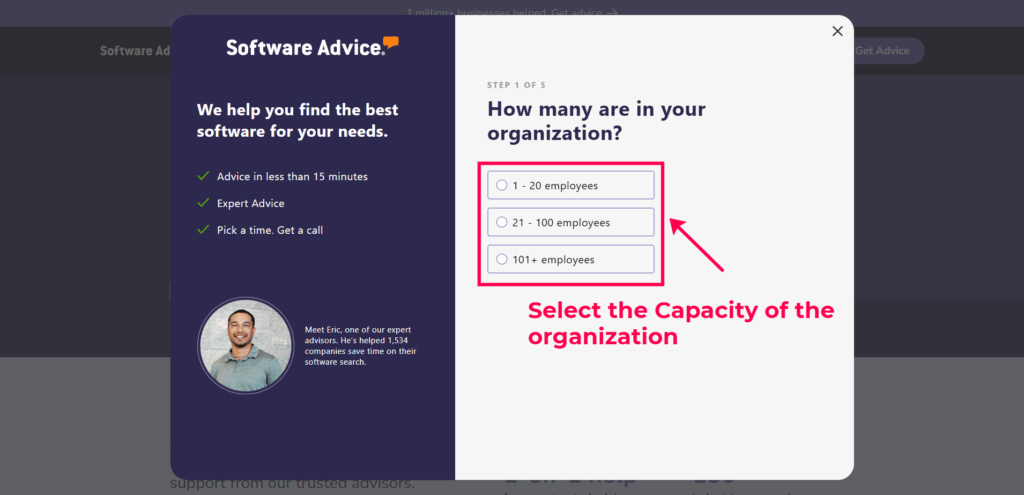Screen dimensions: 1024x495
Task: Click the 'STEP 1 OF 5' label
Action: 516,85
